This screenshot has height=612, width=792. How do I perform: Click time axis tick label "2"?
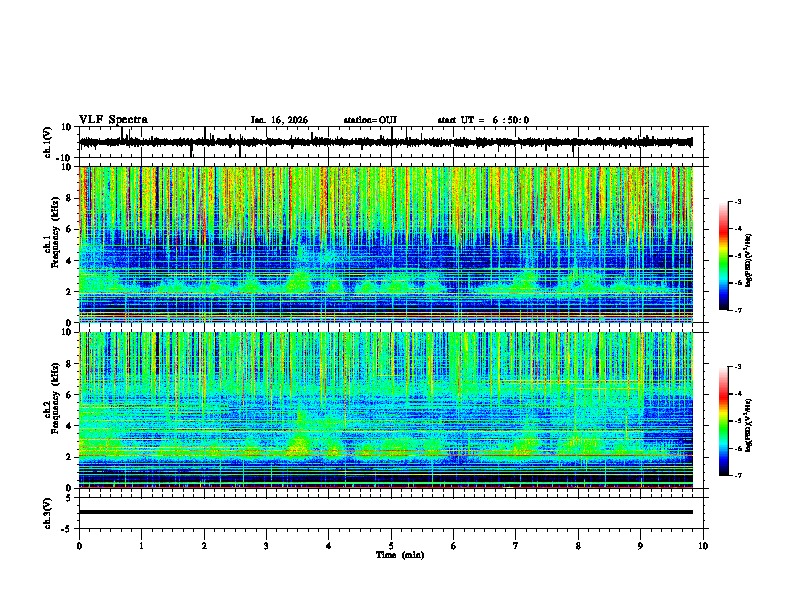pos(204,546)
